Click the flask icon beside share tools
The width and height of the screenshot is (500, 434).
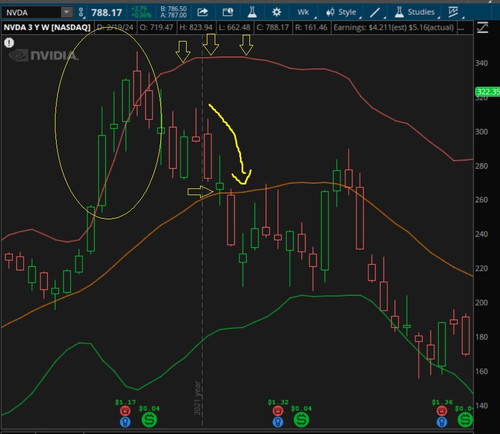coord(252,12)
